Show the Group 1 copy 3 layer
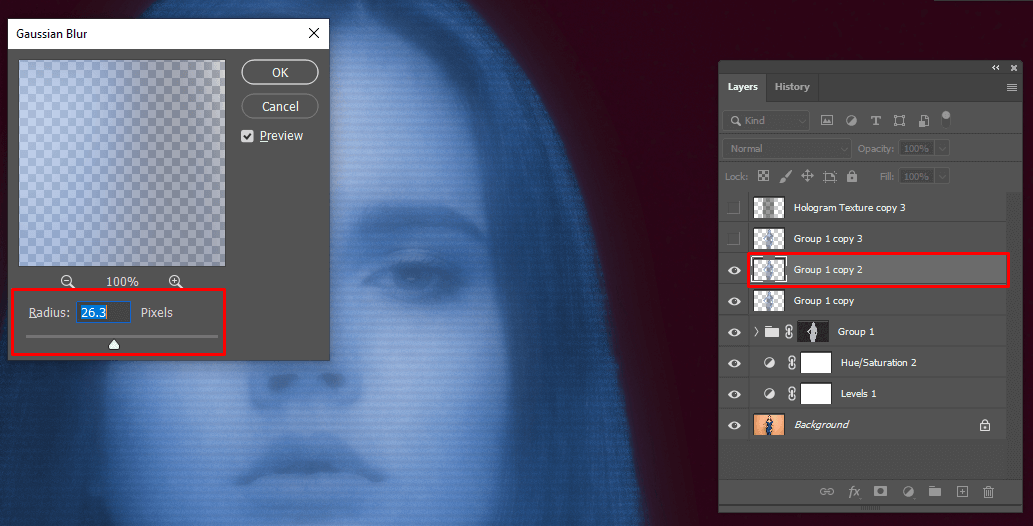This screenshot has width=1033, height=526. 733,239
